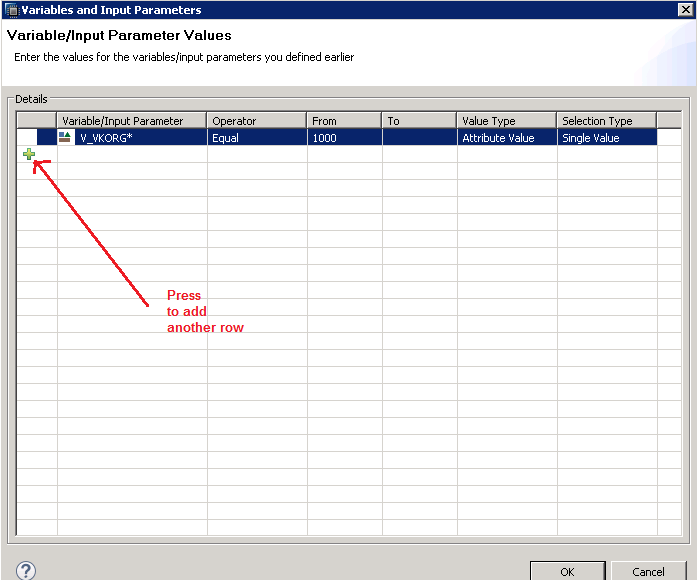The image size is (697, 580).
Task: Select the V_VKORG* parameter cell
Action: point(132,137)
